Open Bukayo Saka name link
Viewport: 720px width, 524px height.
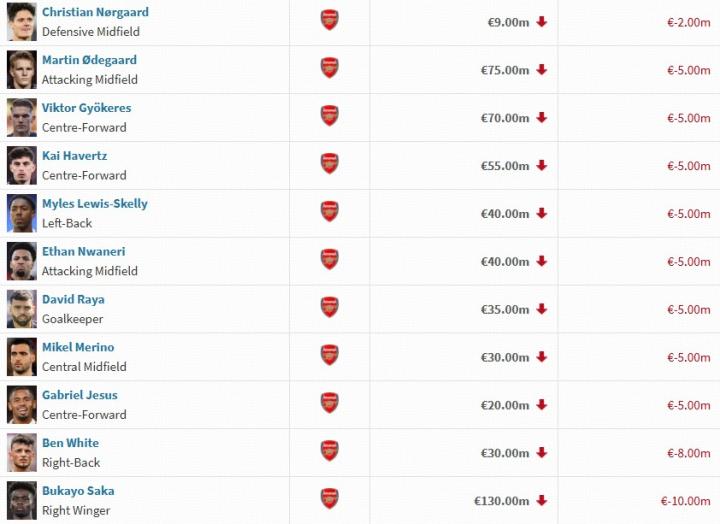78,491
